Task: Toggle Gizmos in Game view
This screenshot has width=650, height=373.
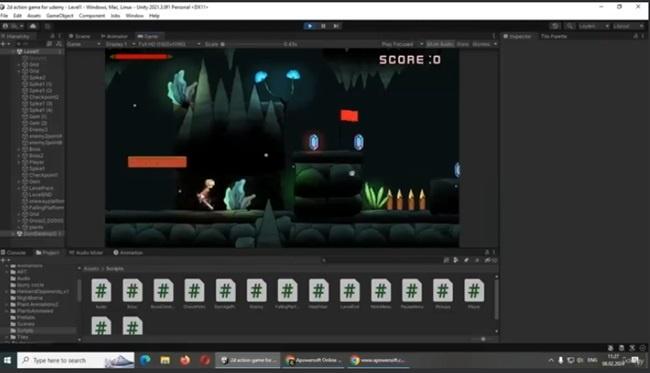Action: [x=481, y=44]
